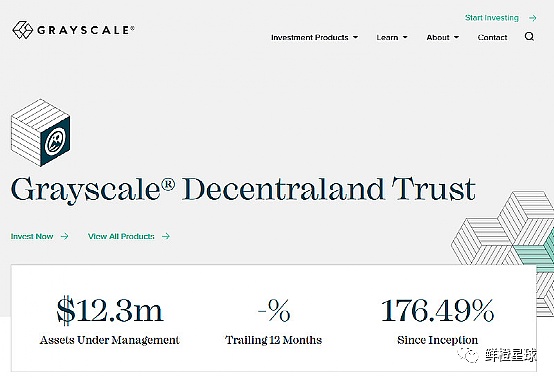
Task: Open the search magnifier icon
Action: pyautogui.click(x=529, y=36)
